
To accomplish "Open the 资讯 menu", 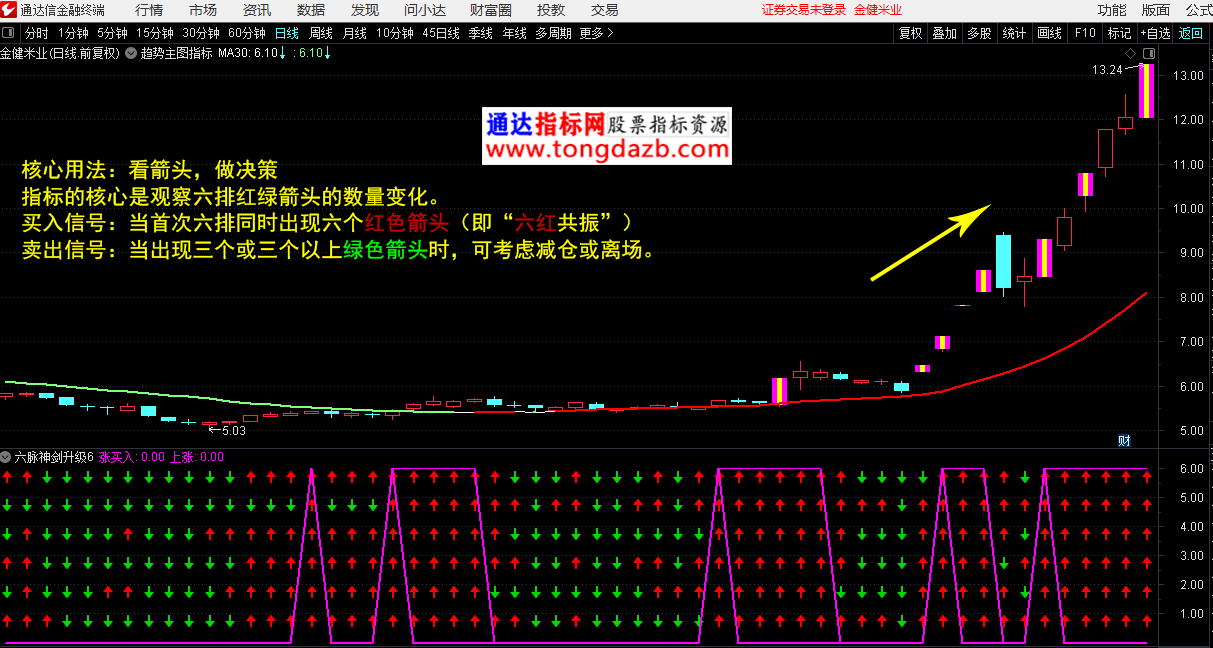I will 257,10.
